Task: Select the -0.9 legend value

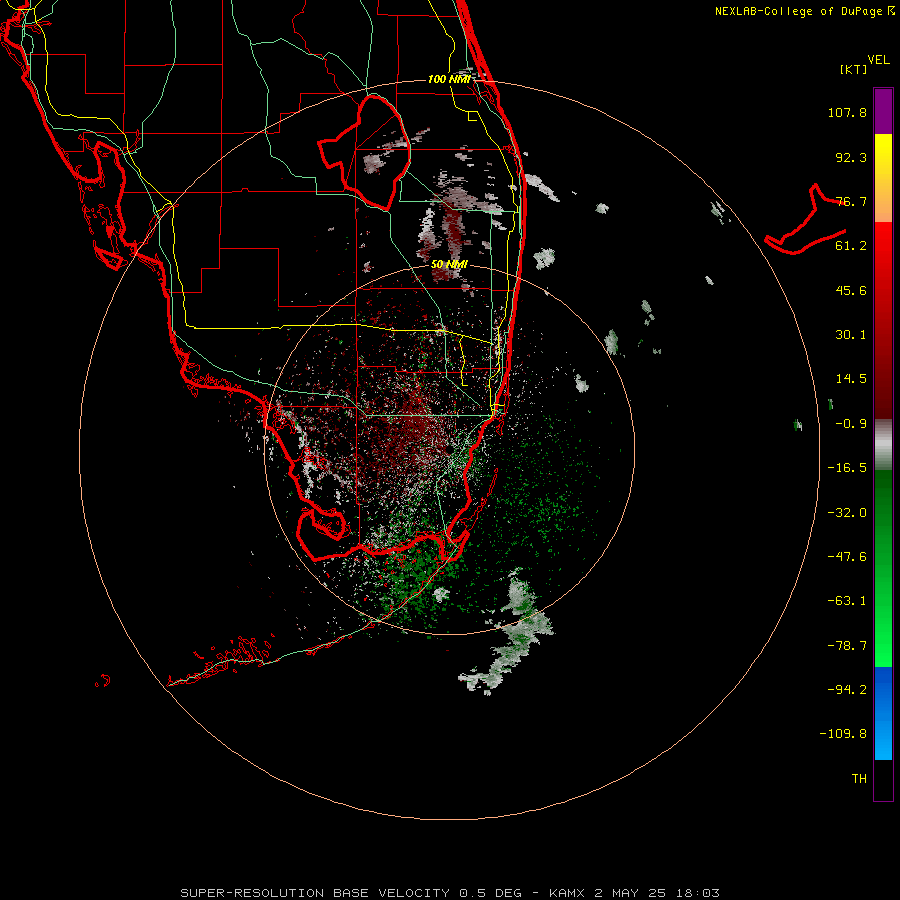Action: tap(851, 424)
